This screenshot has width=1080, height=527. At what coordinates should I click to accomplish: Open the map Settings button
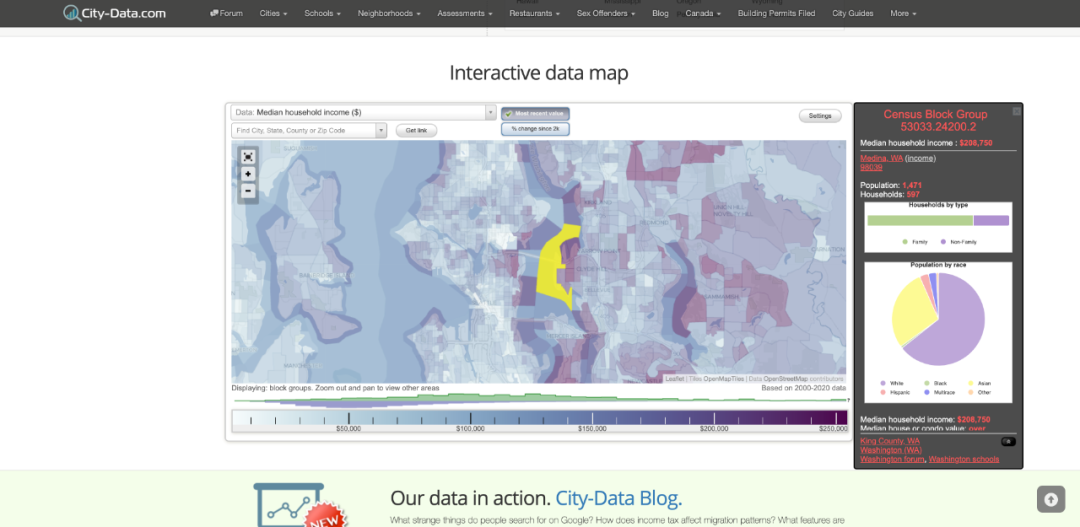coord(820,116)
